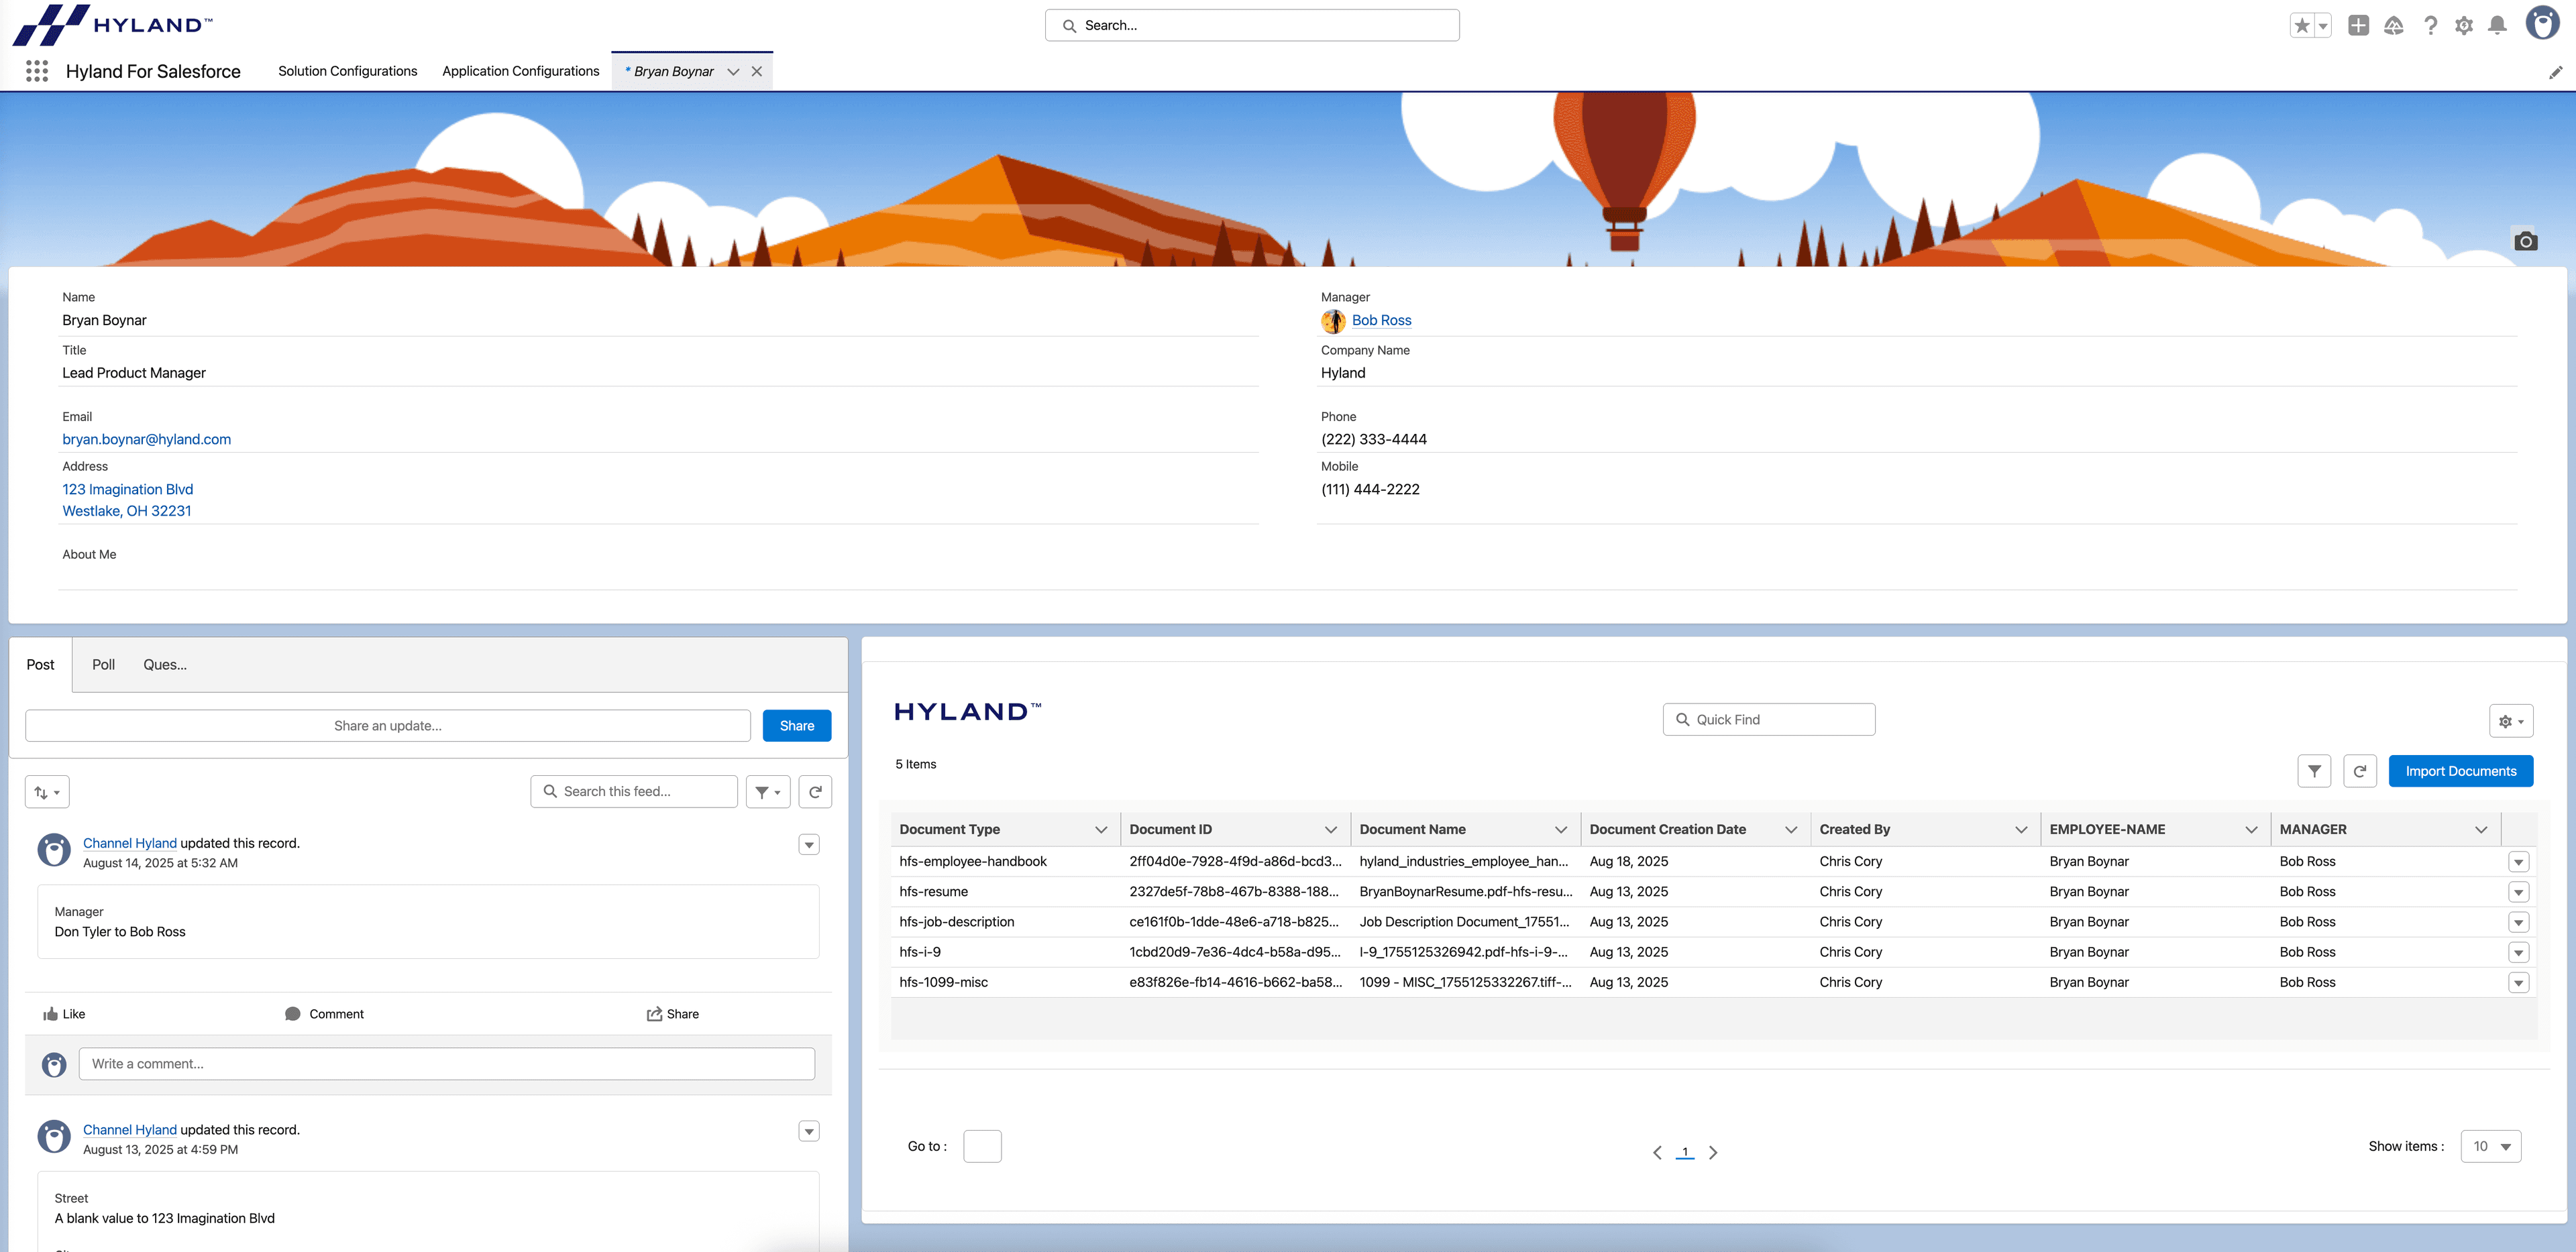2576x1252 pixels.
Task: Open the Document Type column menu chevron
Action: click(x=1101, y=830)
